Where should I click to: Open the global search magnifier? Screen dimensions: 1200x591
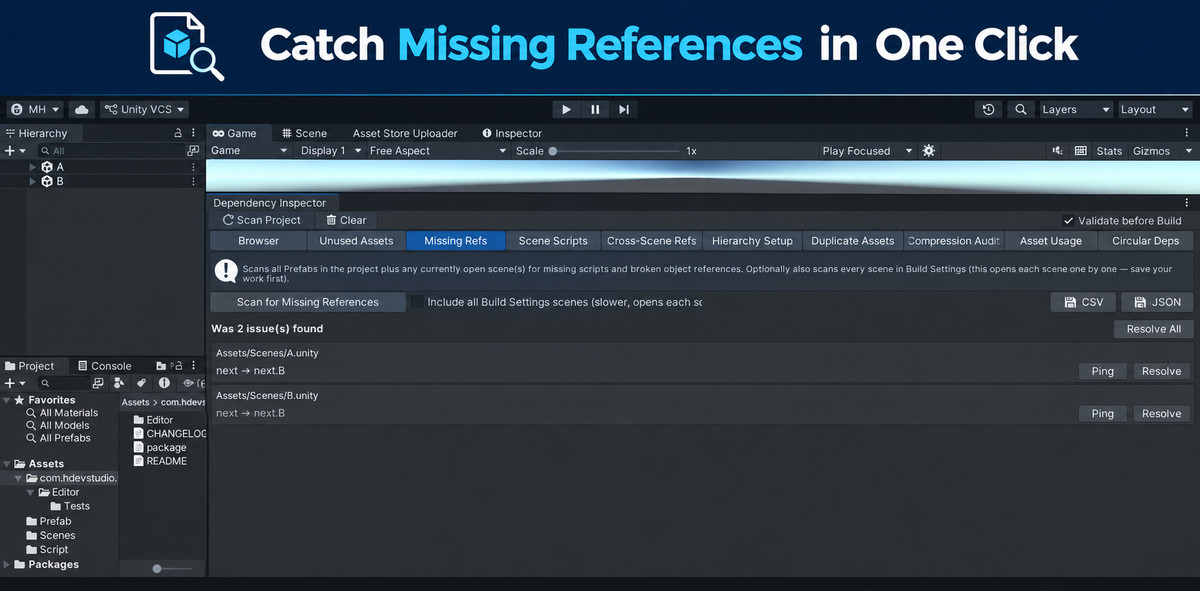coord(1020,109)
